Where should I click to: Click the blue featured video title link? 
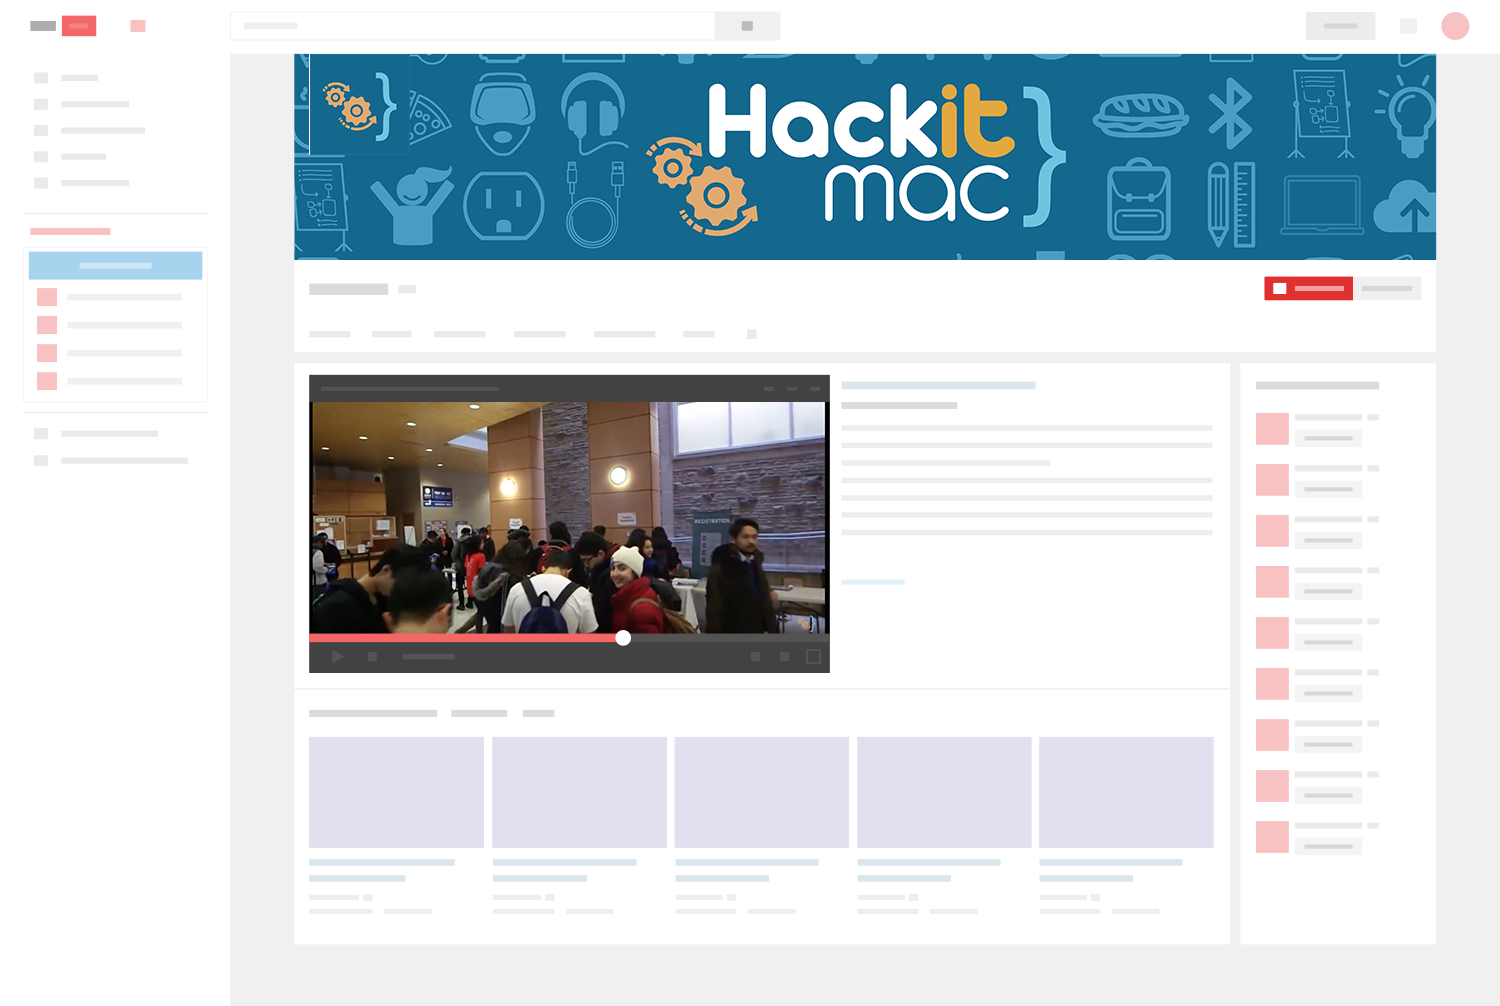938,385
